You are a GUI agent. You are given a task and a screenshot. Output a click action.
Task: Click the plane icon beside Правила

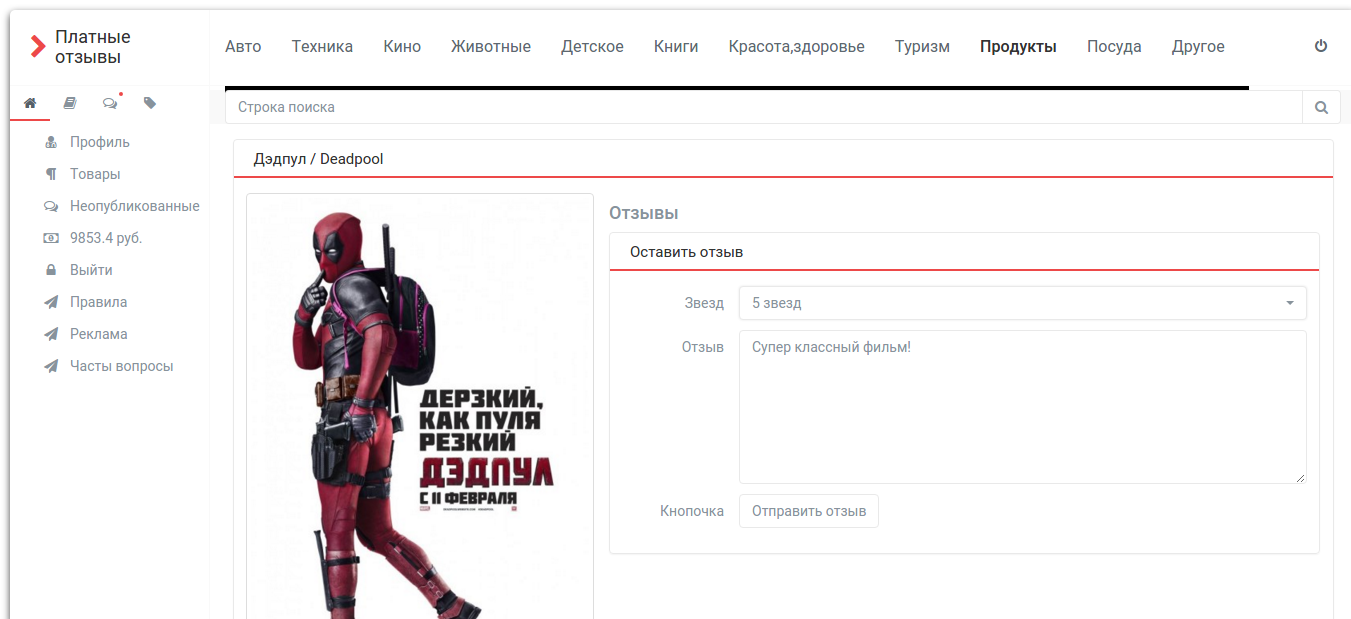pyautogui.click(x=51, y=302)
